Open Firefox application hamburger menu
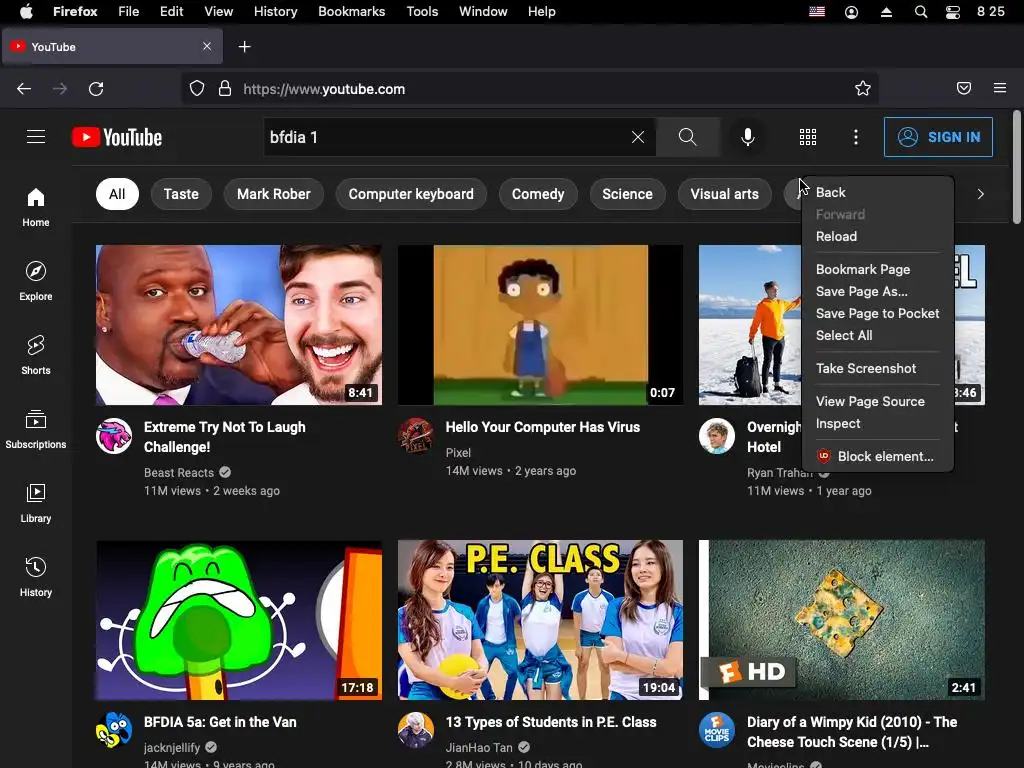The width and height of the screenshot is (1024, 768). (x=1000, y=88)
